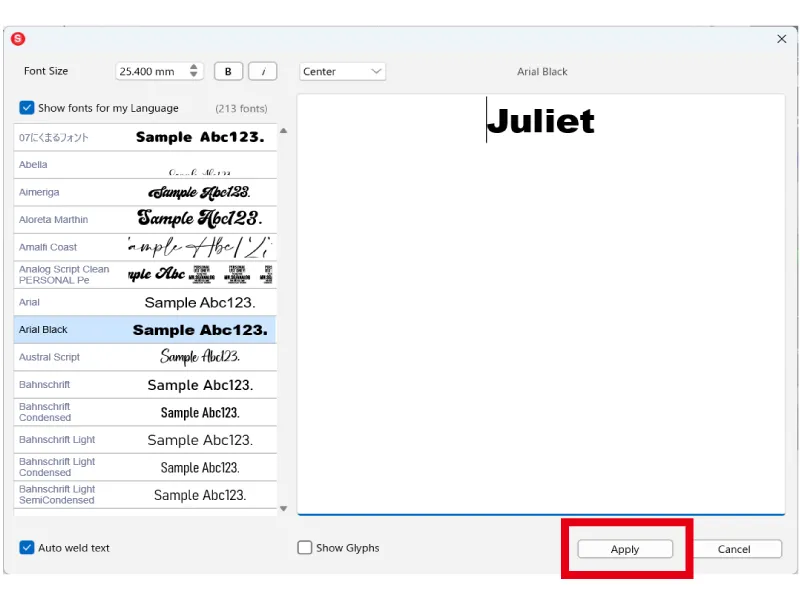Apply bold formatting with the B icon

228,71
